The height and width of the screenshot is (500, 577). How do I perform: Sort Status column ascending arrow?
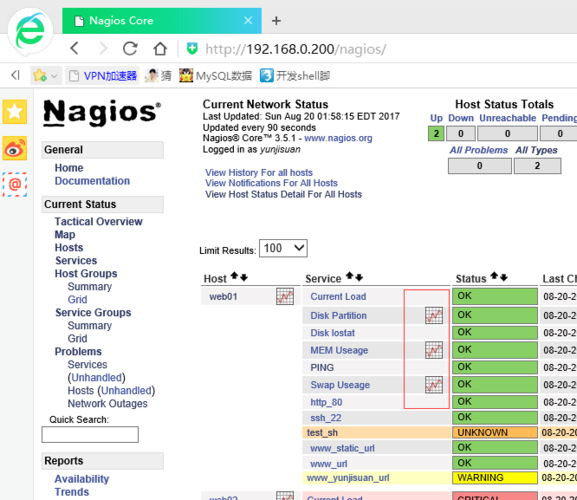(x=494, y=276)
